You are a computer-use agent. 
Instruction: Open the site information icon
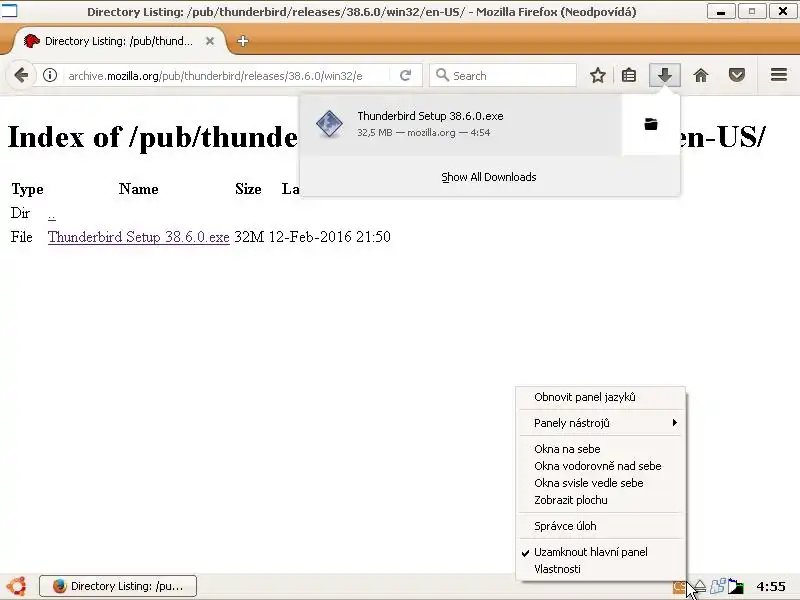pyautogui.click(x=49, y=76)
